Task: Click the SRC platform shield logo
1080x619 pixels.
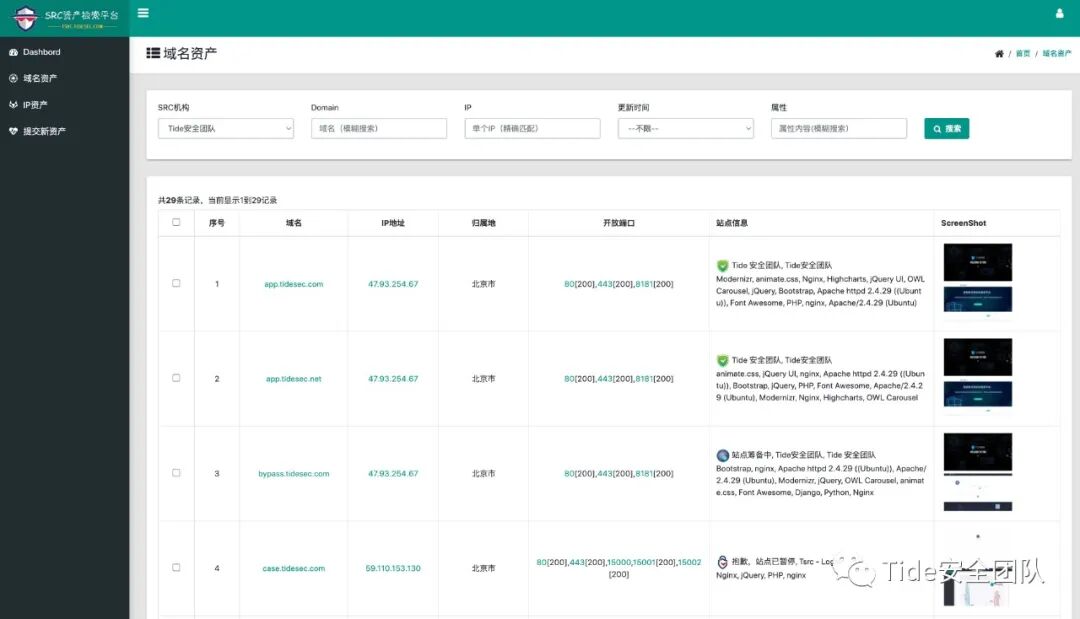Action: [25, 18]
